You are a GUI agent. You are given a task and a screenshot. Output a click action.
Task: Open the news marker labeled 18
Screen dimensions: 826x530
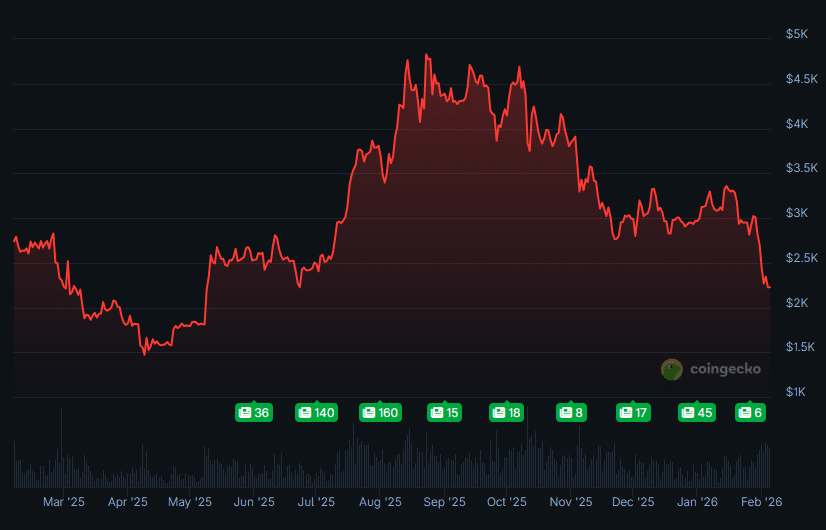point(506,412)
